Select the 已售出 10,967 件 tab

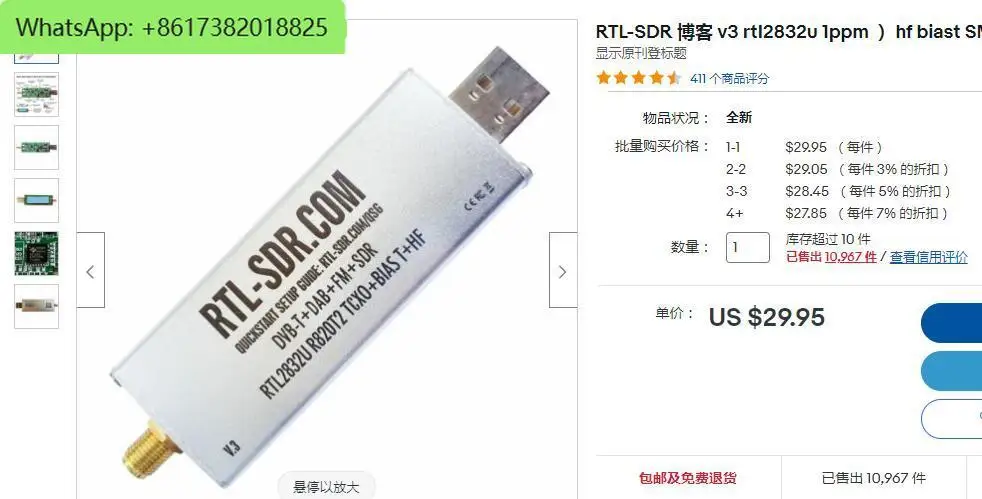pos(874,478)
